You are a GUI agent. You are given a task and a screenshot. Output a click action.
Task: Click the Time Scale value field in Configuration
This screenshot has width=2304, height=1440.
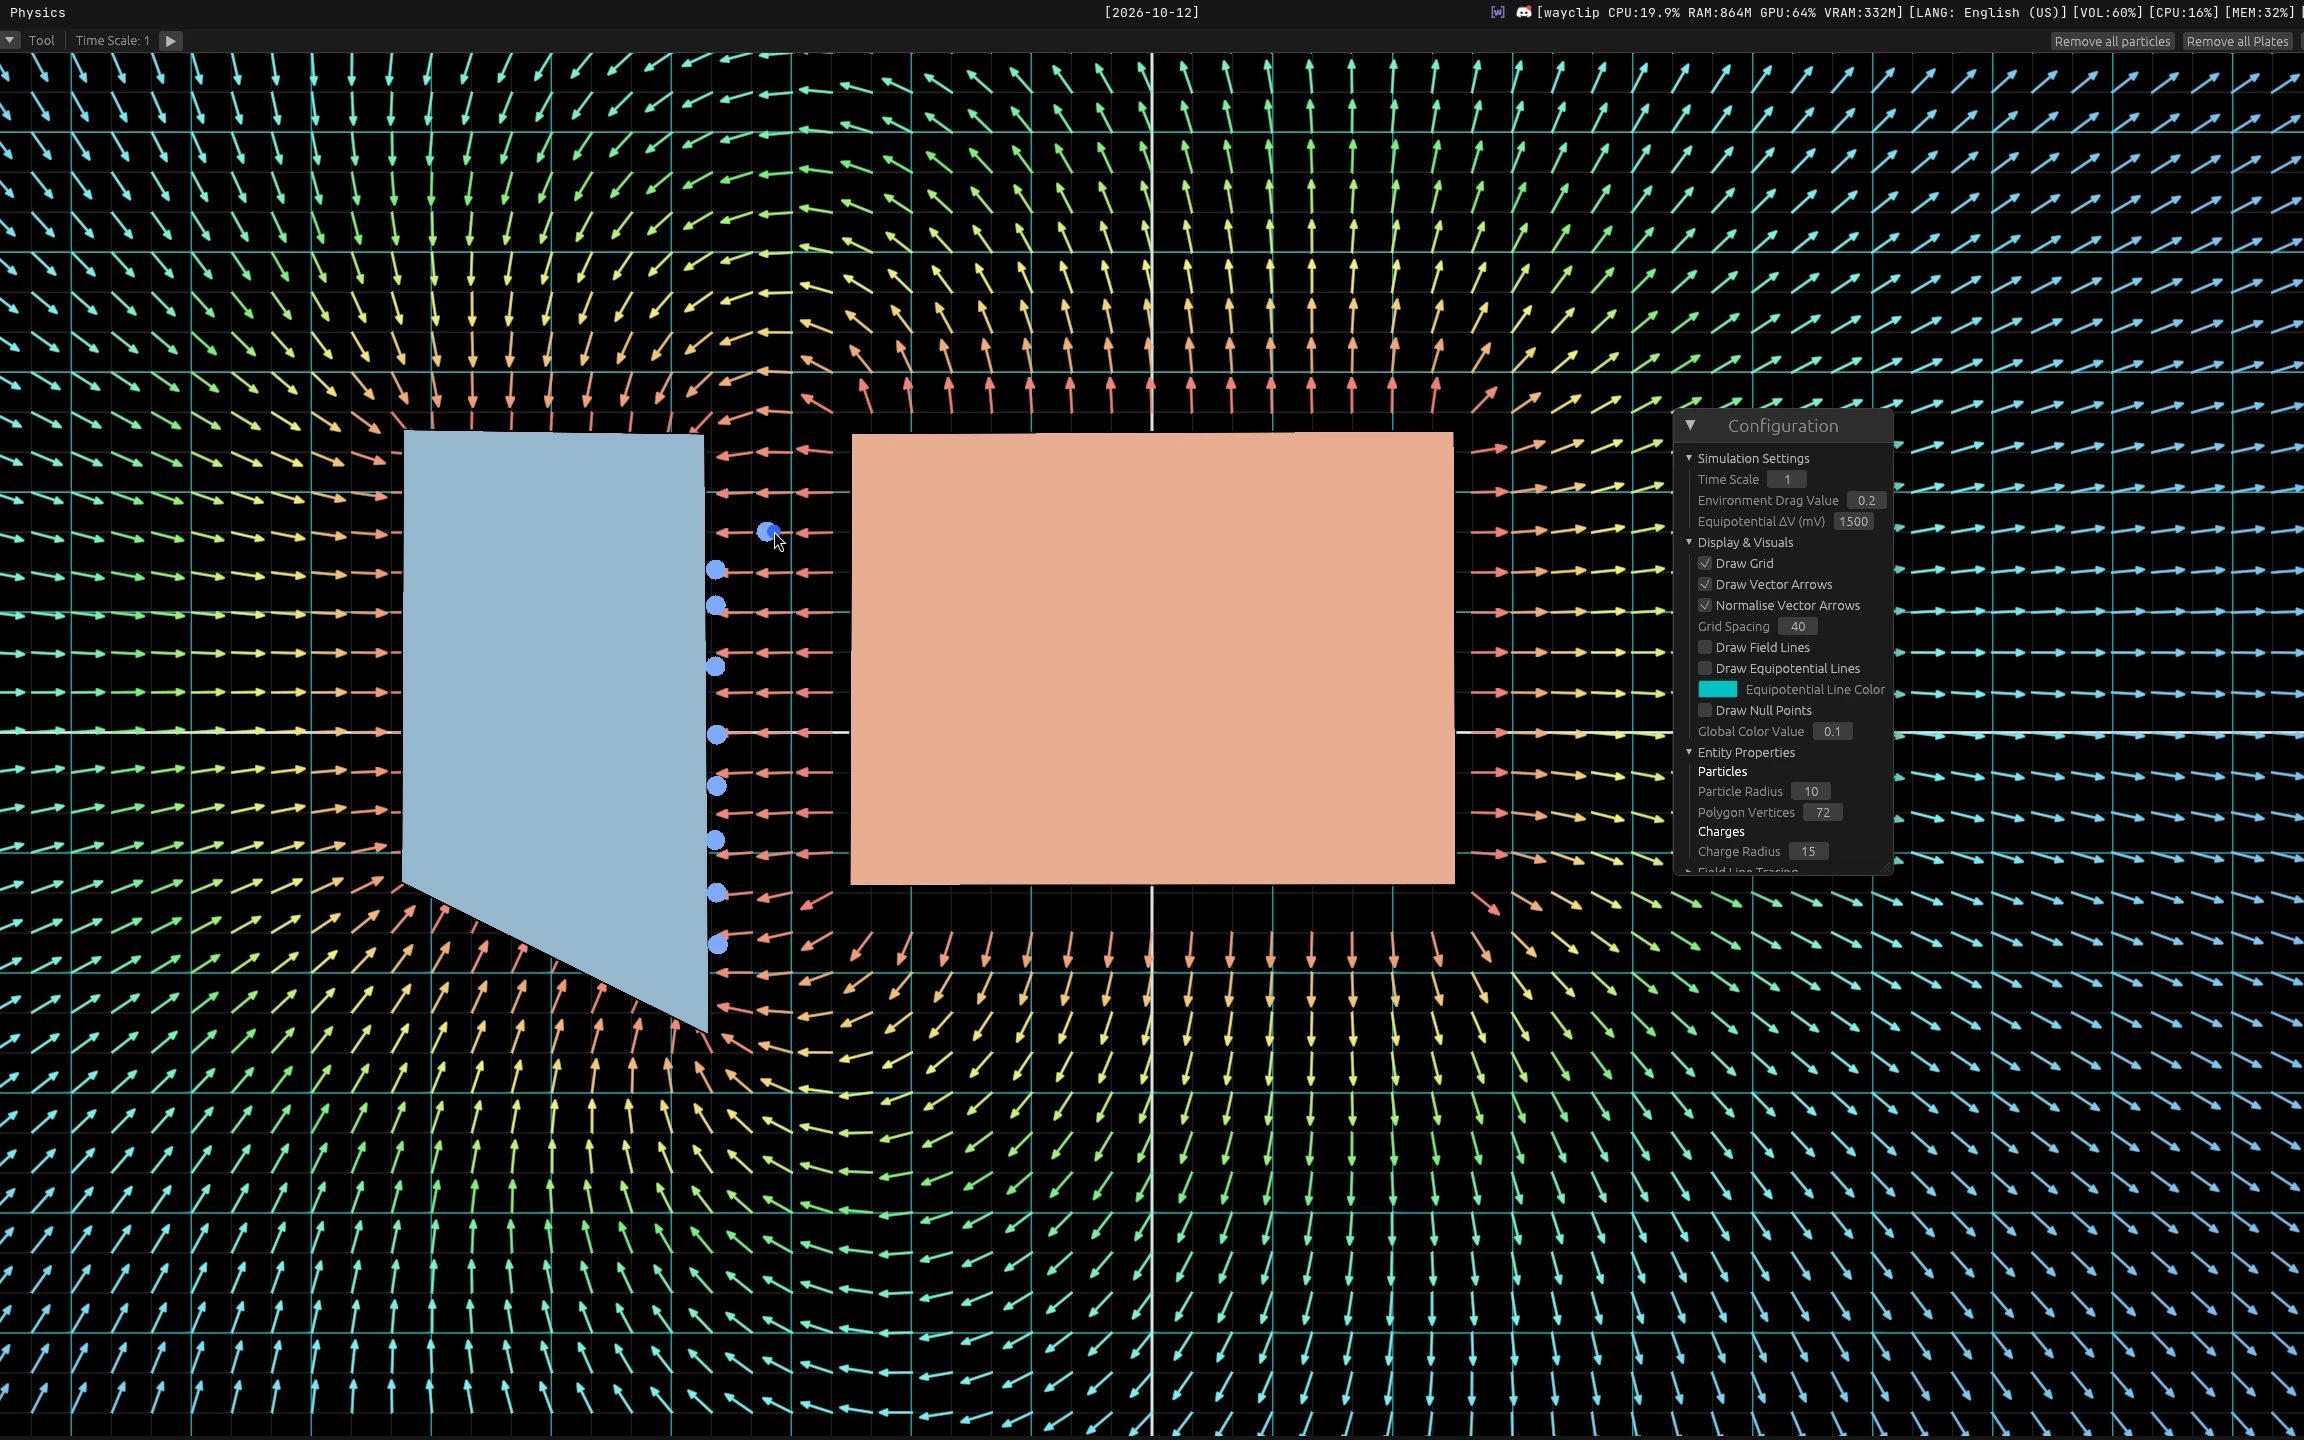click(x=1787, y=479)
